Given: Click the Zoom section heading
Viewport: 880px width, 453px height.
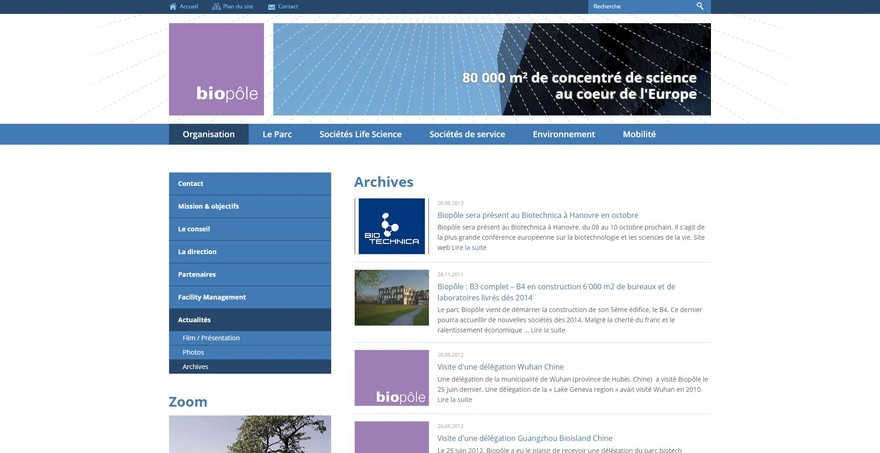Looking at the screenshot, I should [188, 402].
